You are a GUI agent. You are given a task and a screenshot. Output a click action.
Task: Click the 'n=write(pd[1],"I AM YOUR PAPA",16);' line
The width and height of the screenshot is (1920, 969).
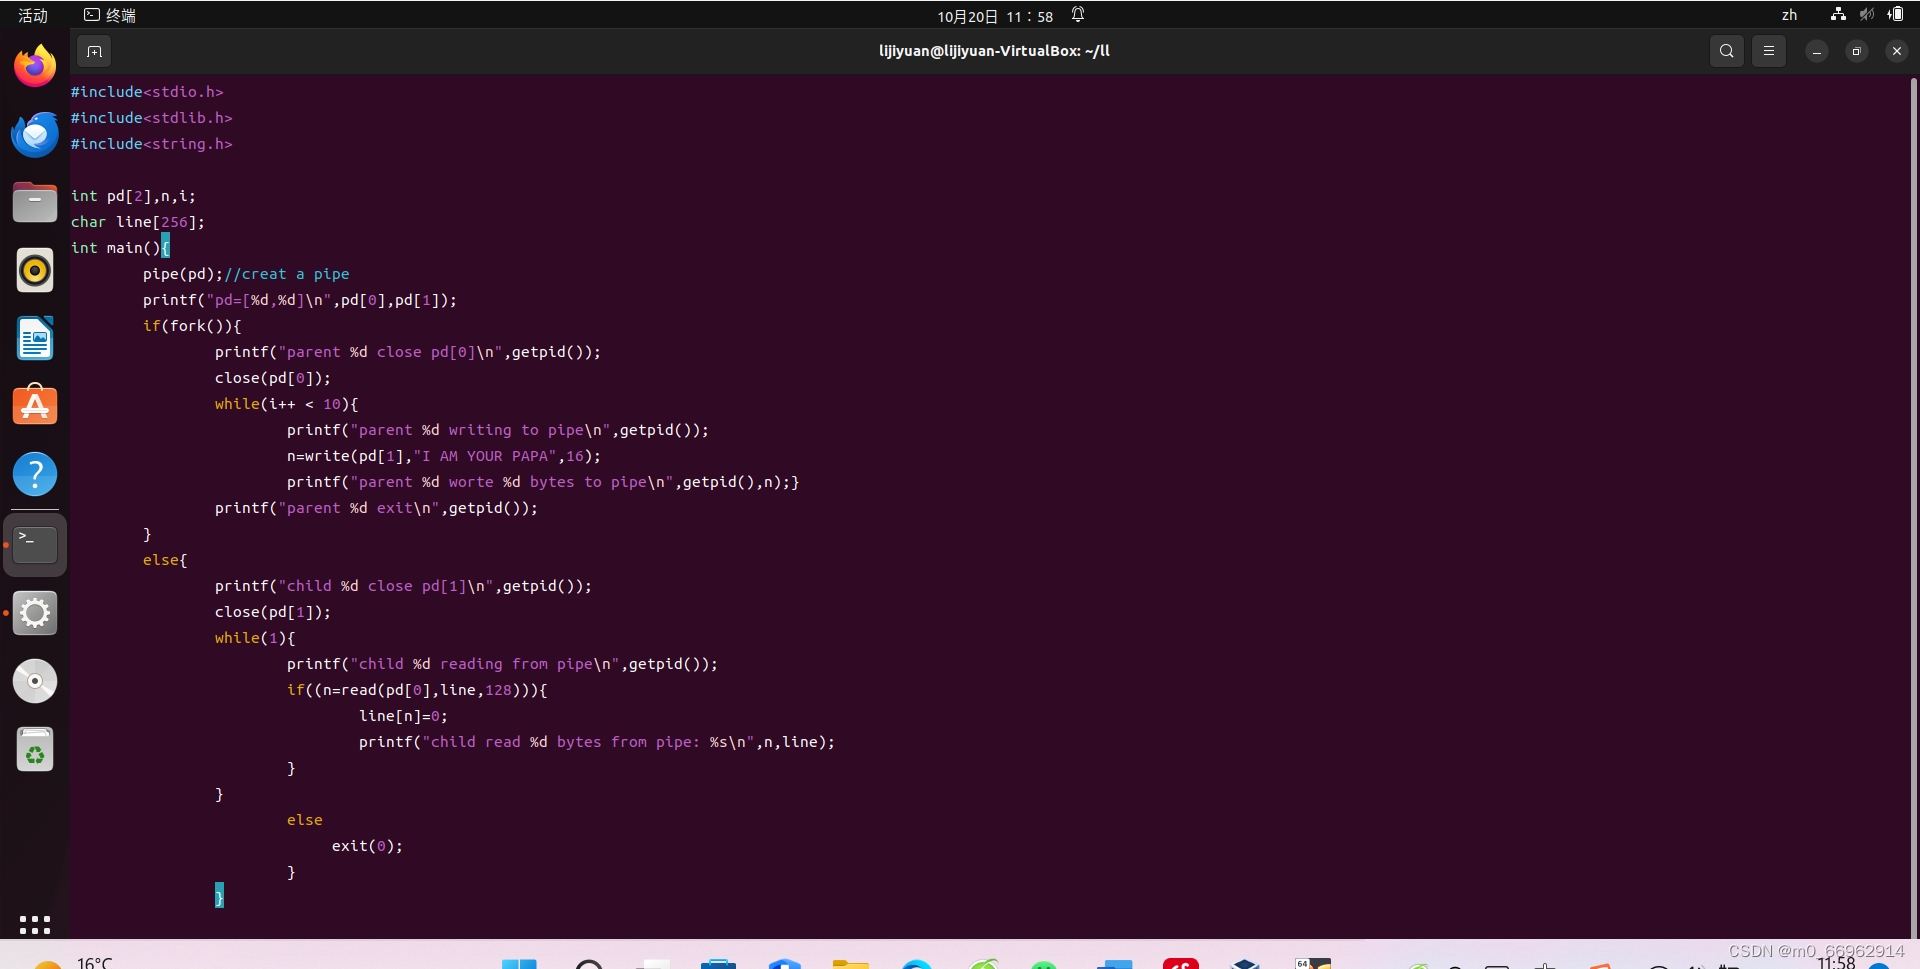pyautogui.click(x=444, y=456)
